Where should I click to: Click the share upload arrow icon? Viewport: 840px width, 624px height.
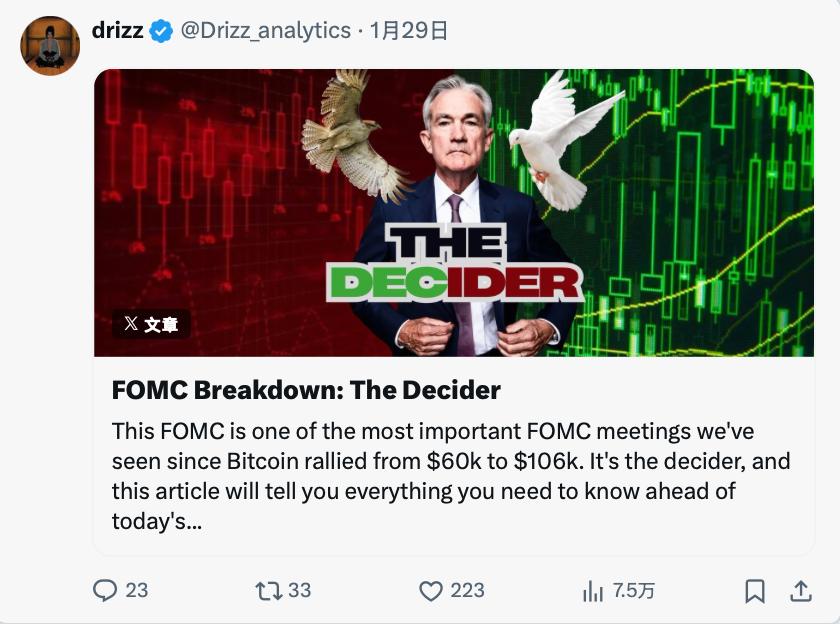tap(801, 591)
